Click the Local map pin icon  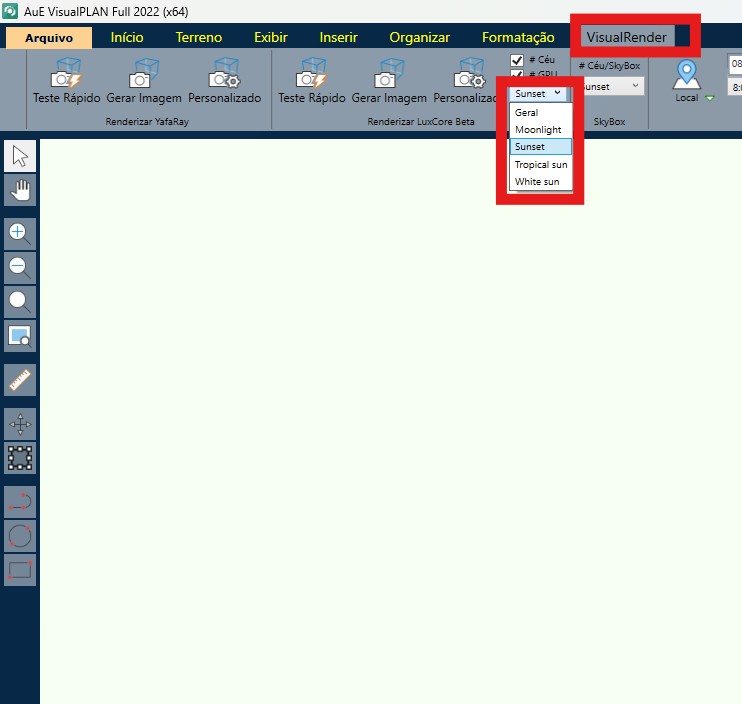point(686,74)
